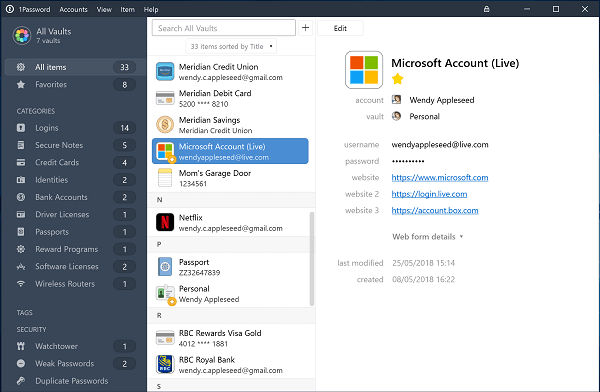Click the Passport item icon in list
This screenshot has width=600, height=392.
point(165,267)
